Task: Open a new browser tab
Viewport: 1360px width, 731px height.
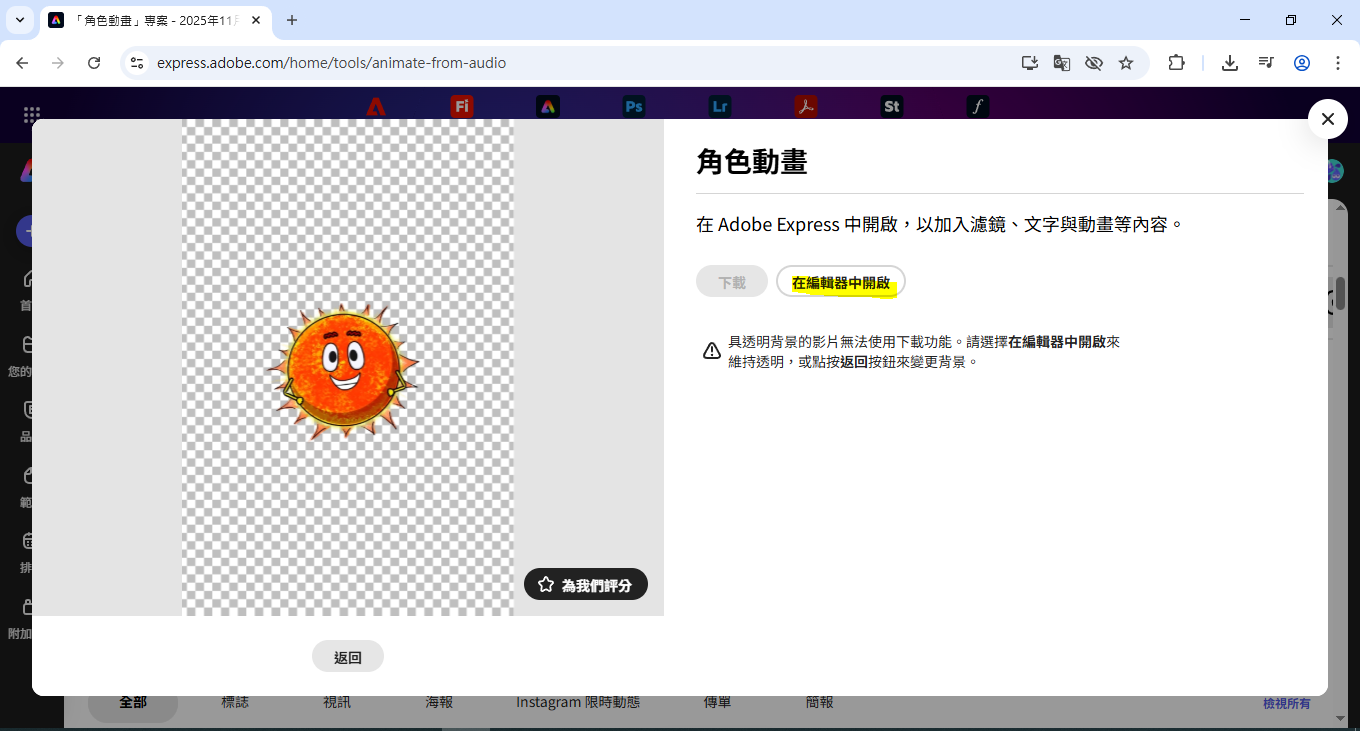Action: pyautogui.click(x=292, y=20)
